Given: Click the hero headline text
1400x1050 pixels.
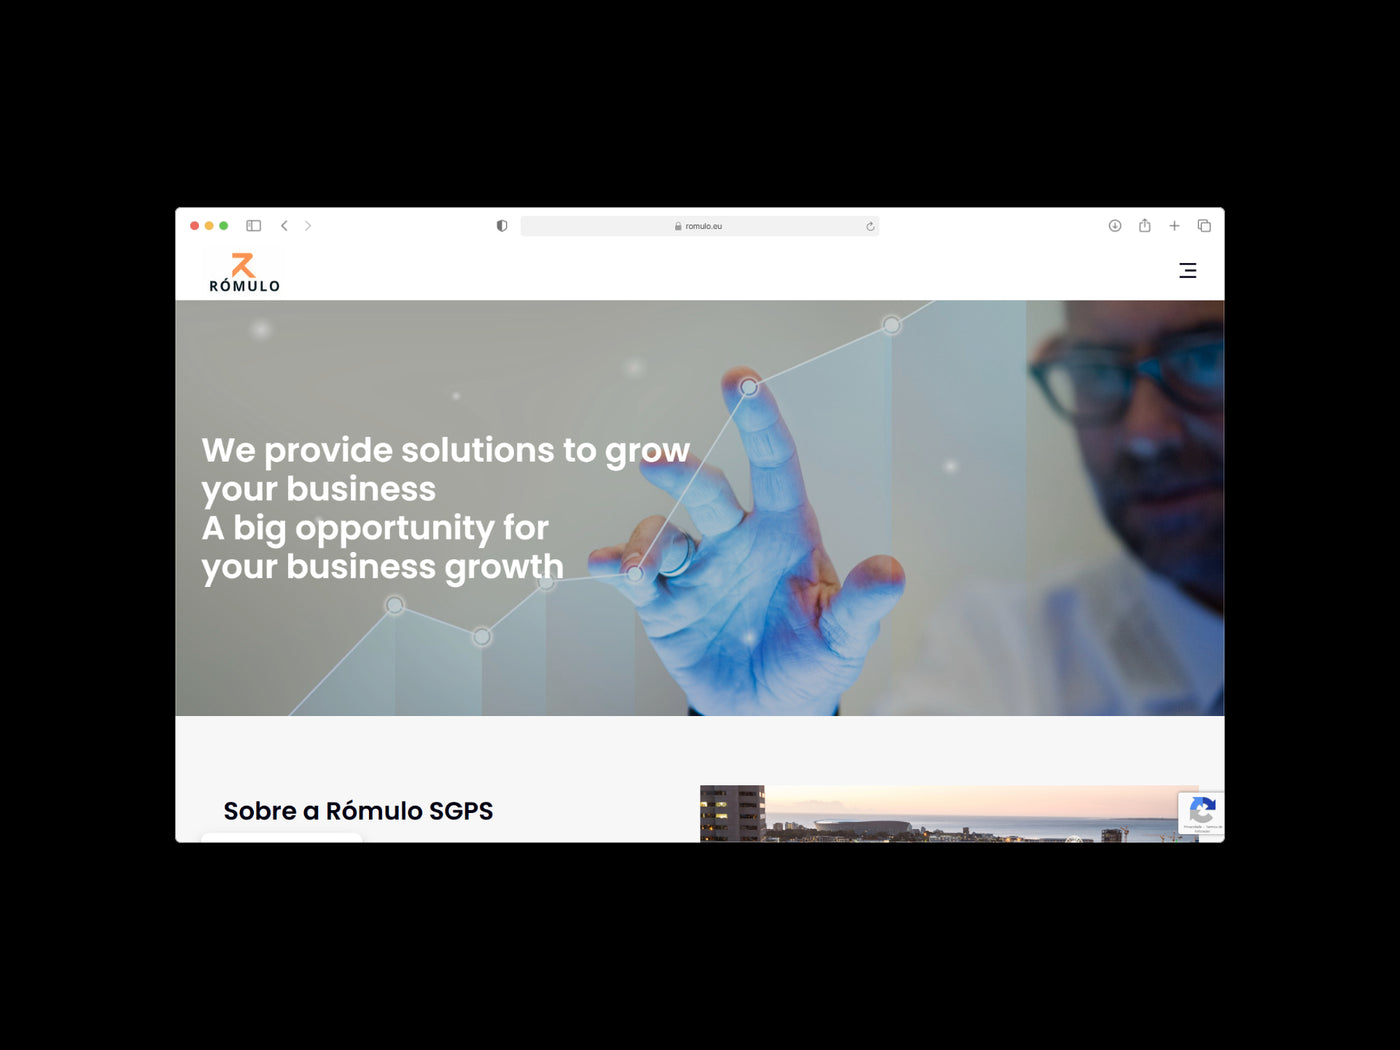Looking at the screenshot, I should coord(446,508).
